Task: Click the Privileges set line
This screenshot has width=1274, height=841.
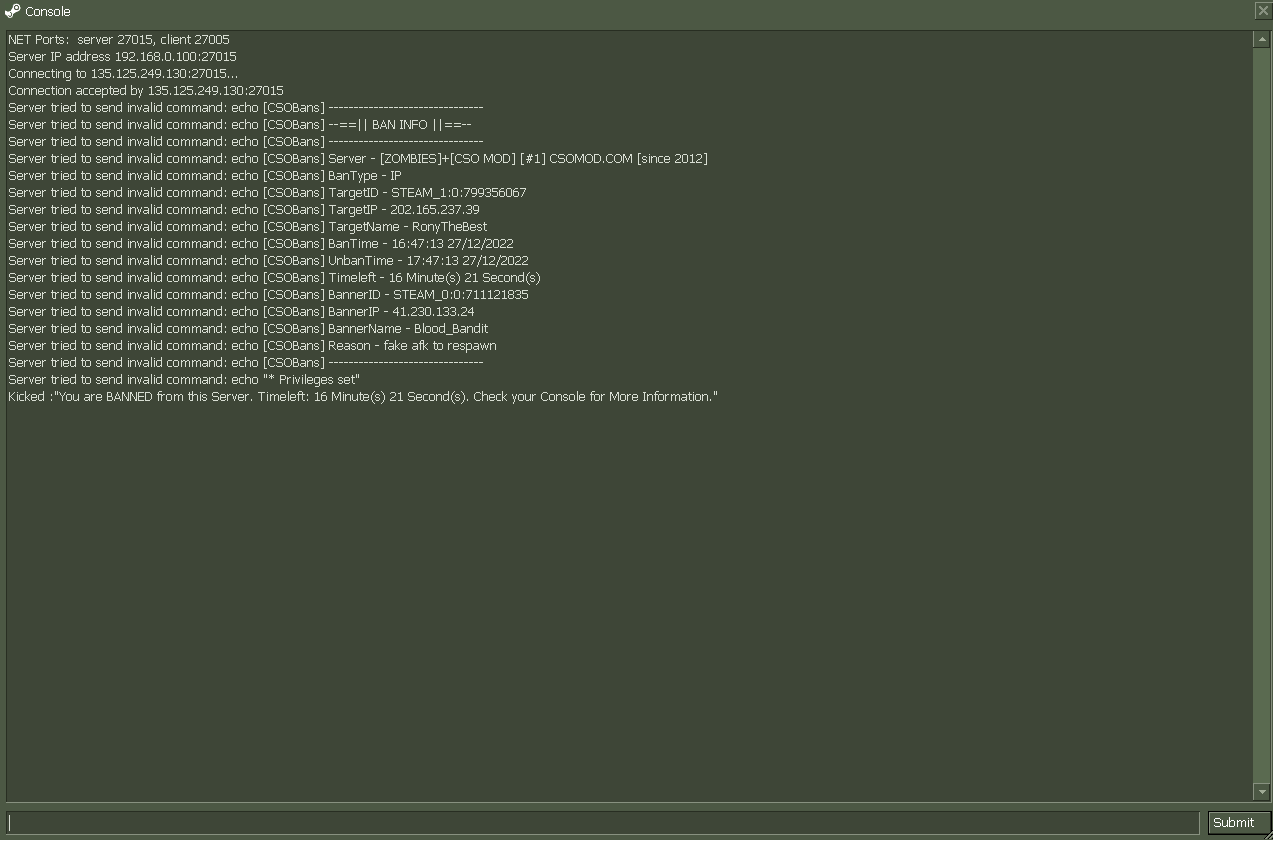Action: point(184,380)
